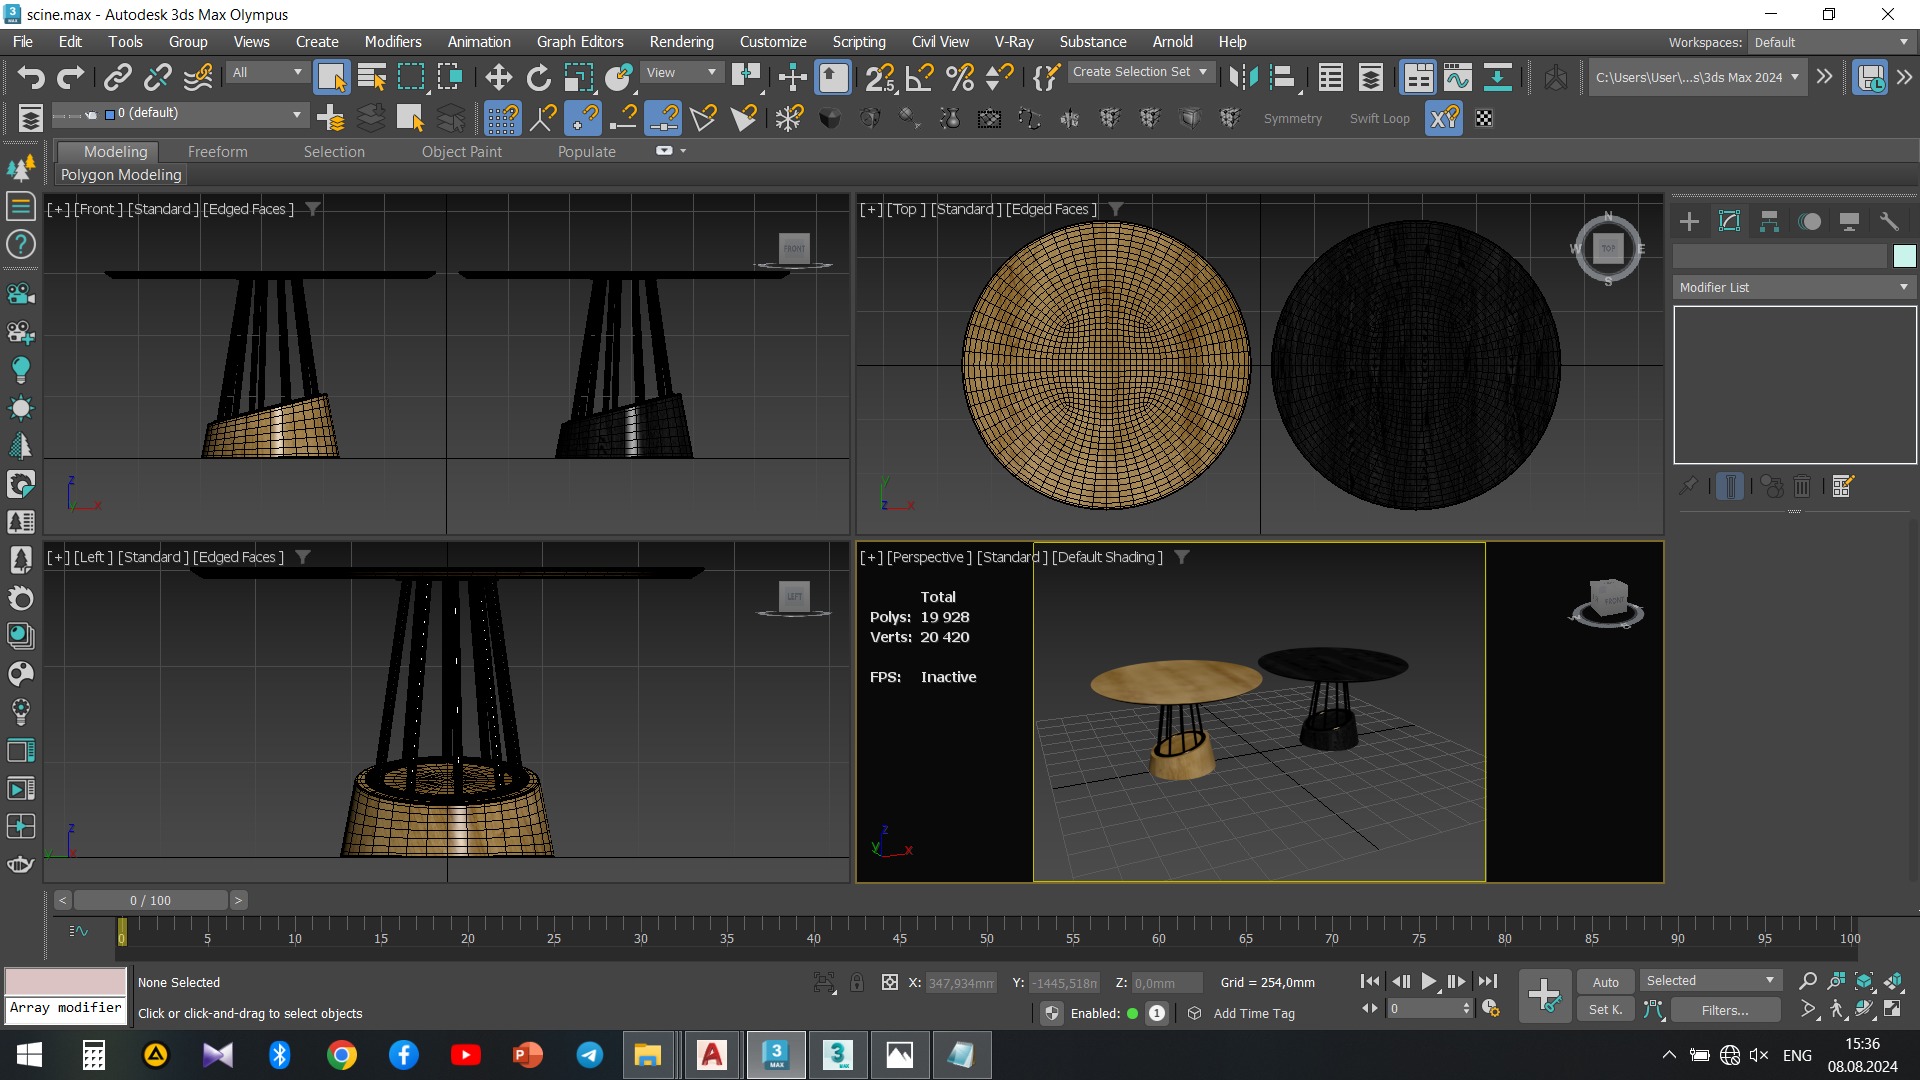This screenshot has width=1920, height=1080.
Task: Open Curve Editor icon in toolbar
Action: pyautogui.click(x=1457, y=77)
